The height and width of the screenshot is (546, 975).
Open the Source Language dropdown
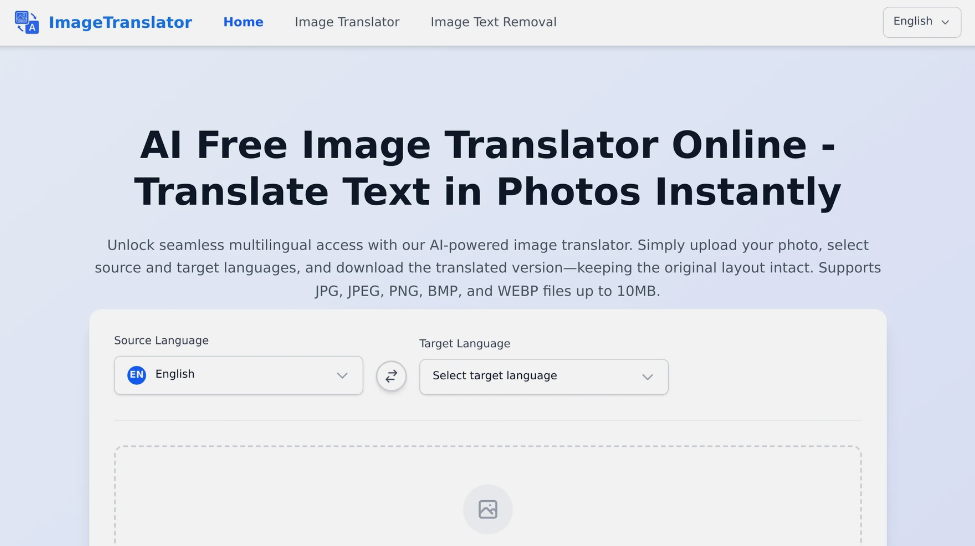pos(238,375)
